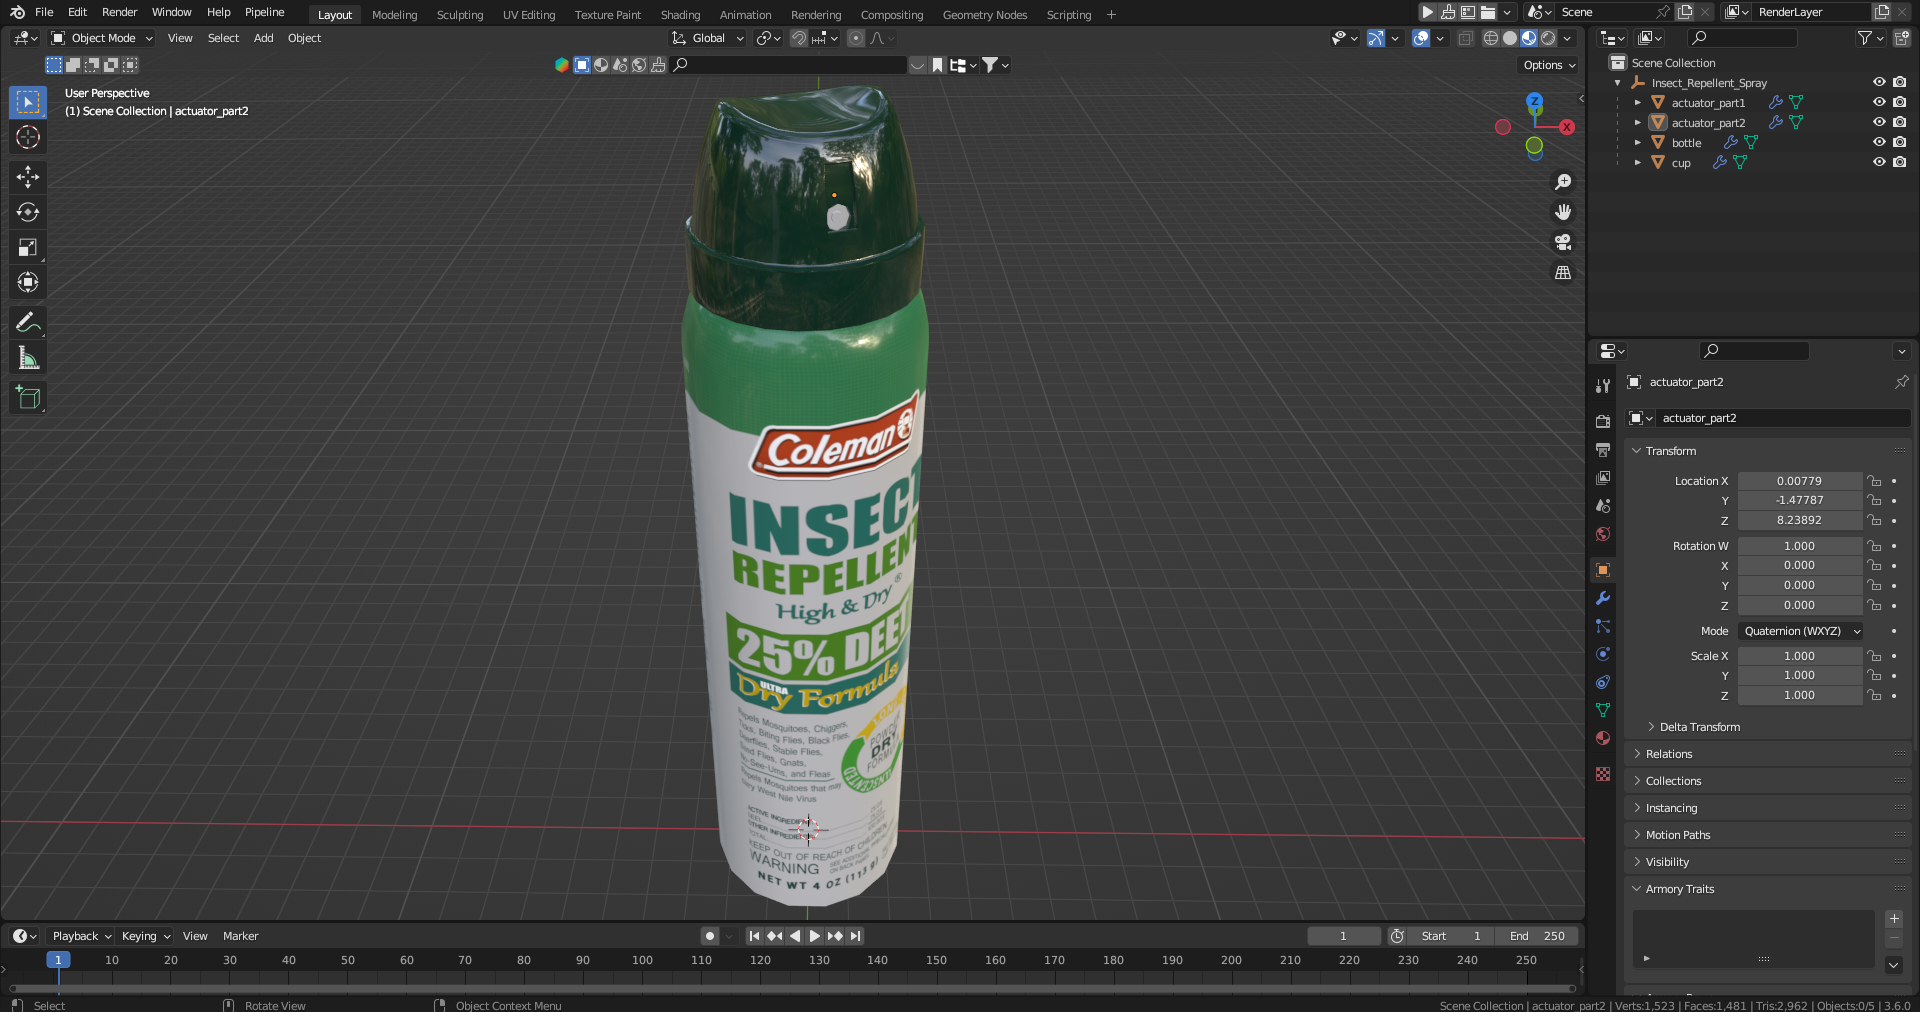The height and width of the screenshot is (1012, 1920).
Task: Open the Render properties tab
Action: pyautogui.click(x=1603, y=422)
